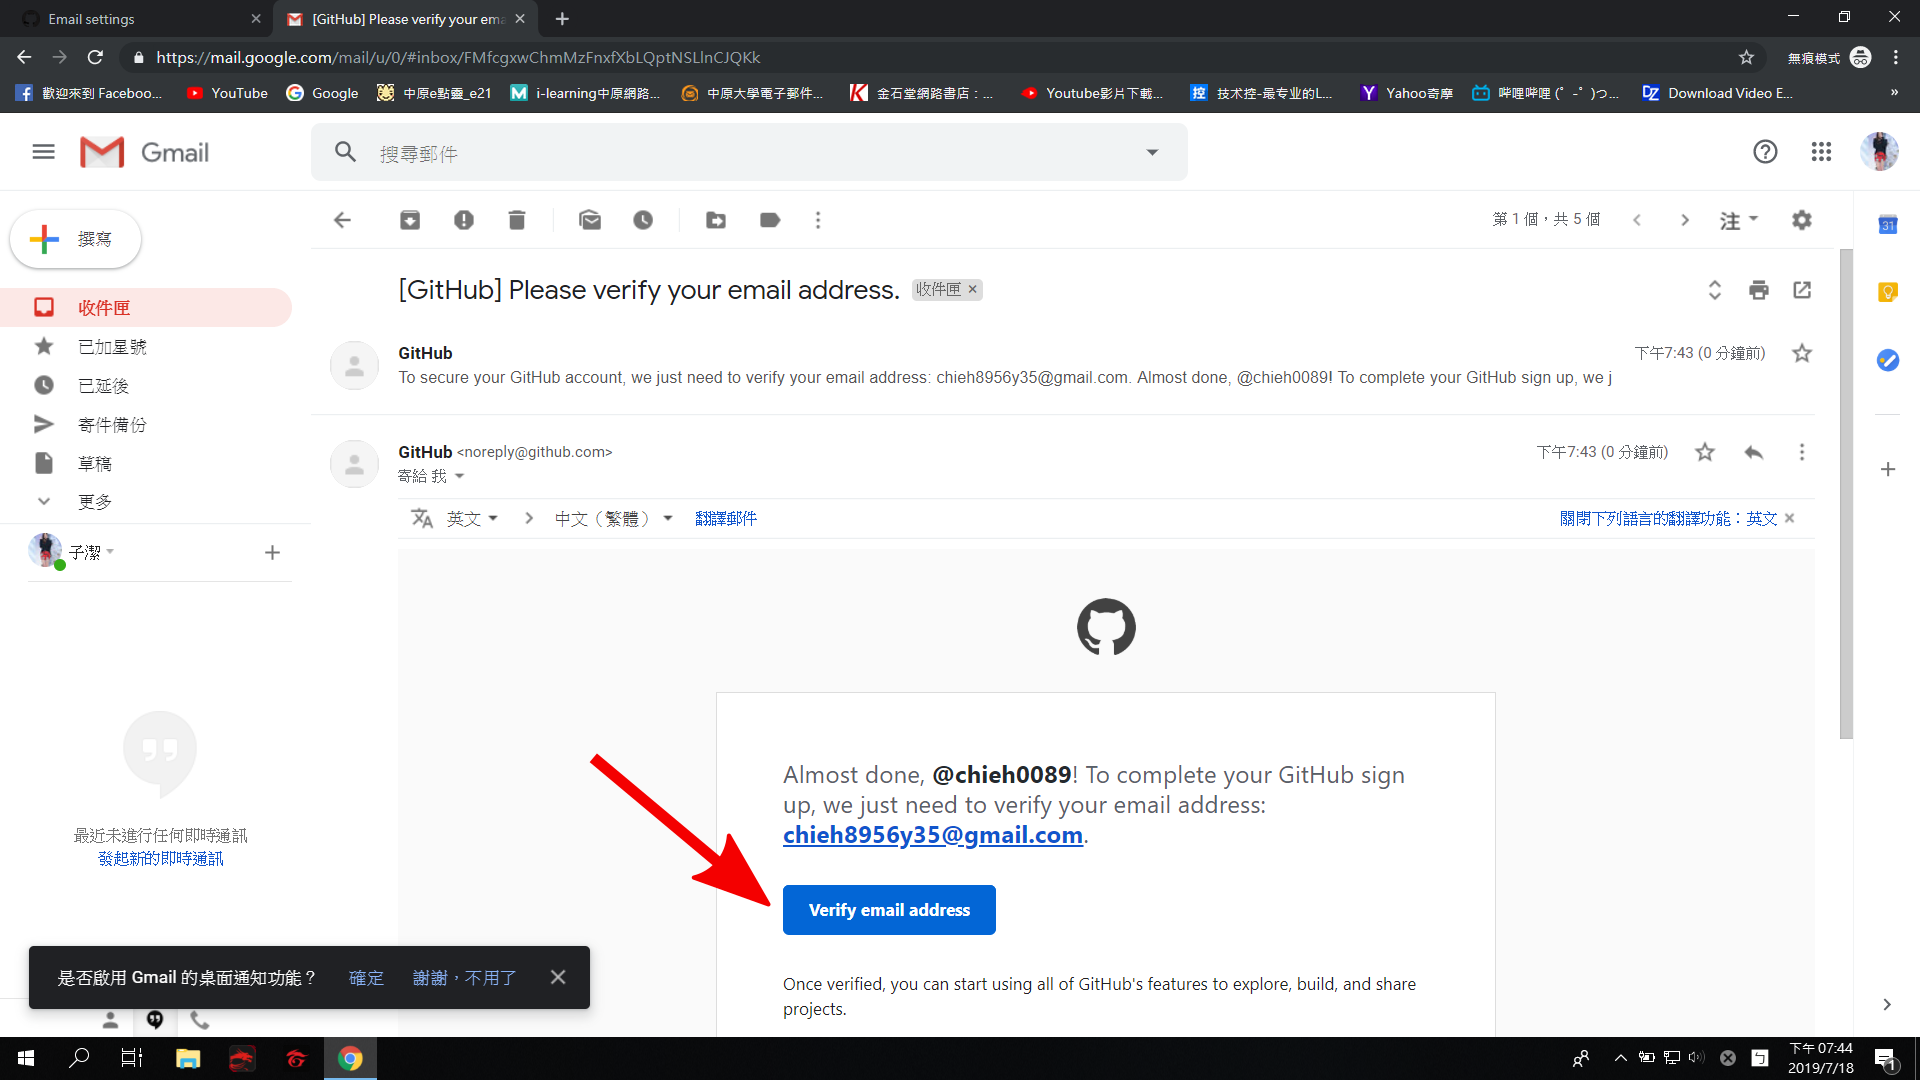This screenshot has width=1920, height=1080.
Task: Open the 已加星號 starred folder
Action: pyautogui.click(x=112, y=347)
